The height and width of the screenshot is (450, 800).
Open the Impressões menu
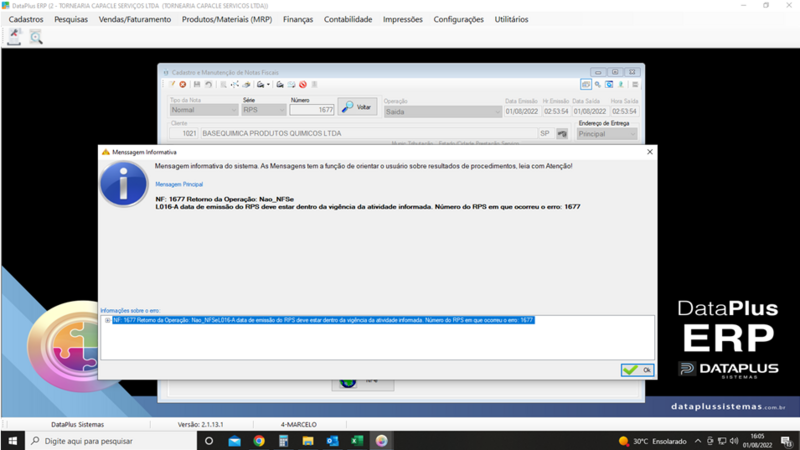click(x=403, y=19)
